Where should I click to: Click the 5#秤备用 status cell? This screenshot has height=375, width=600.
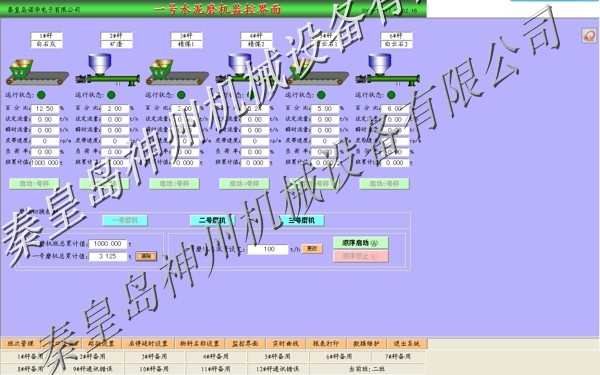click(278, 357)
